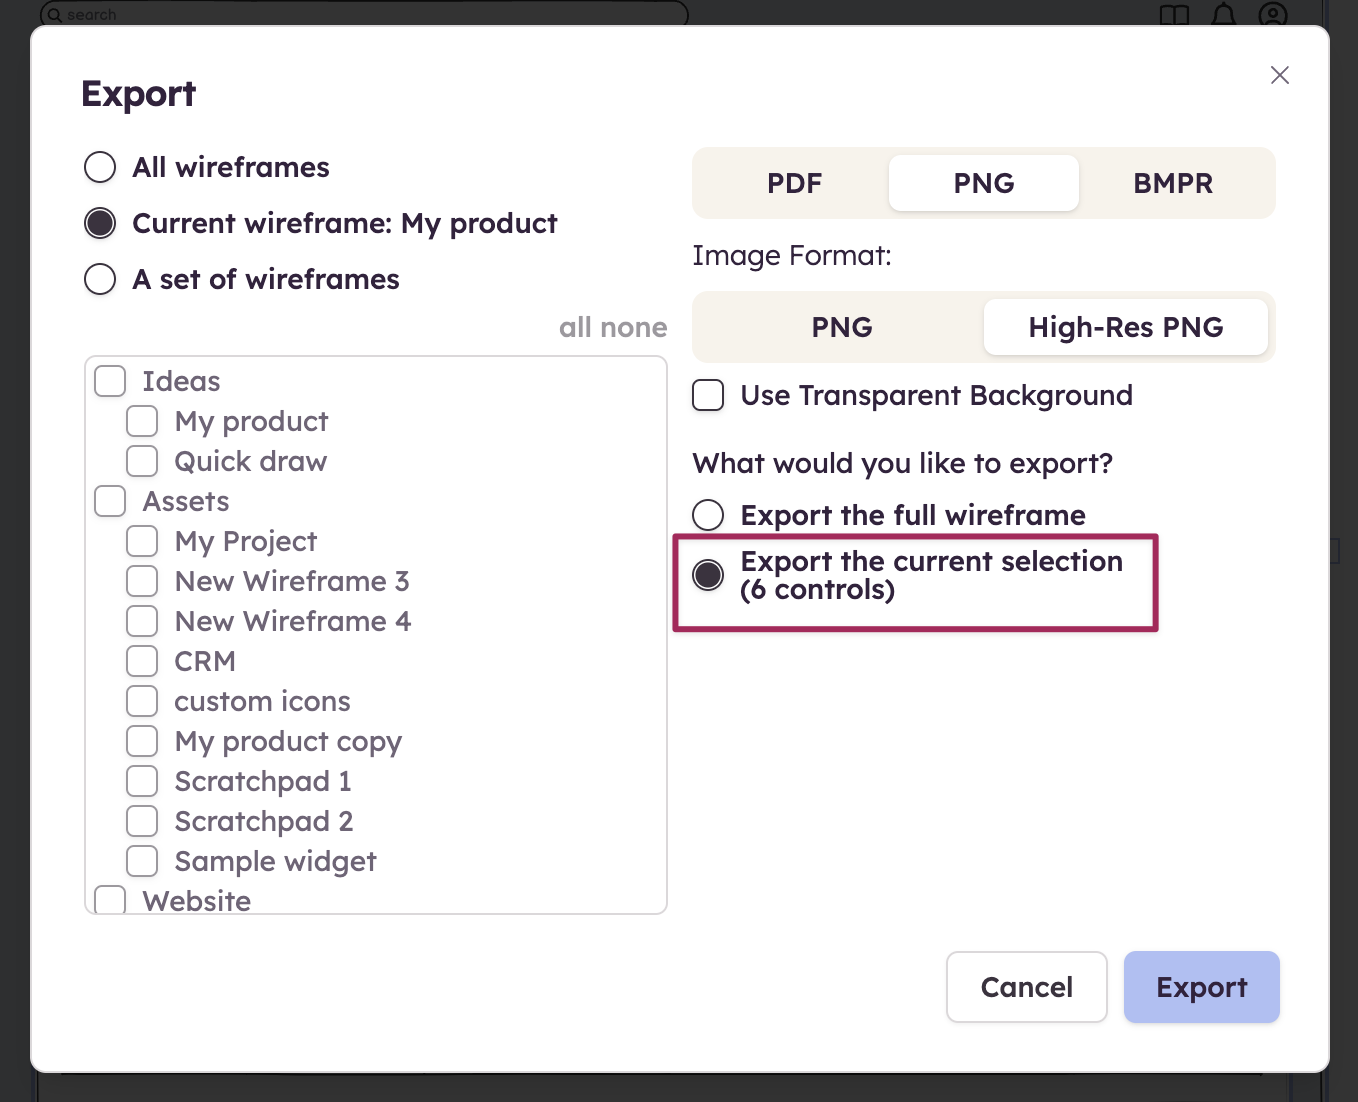Select the Sample widget checkbox
Image resolution: width=1358 pixels, height=1102 pixels.
point(142,861)
